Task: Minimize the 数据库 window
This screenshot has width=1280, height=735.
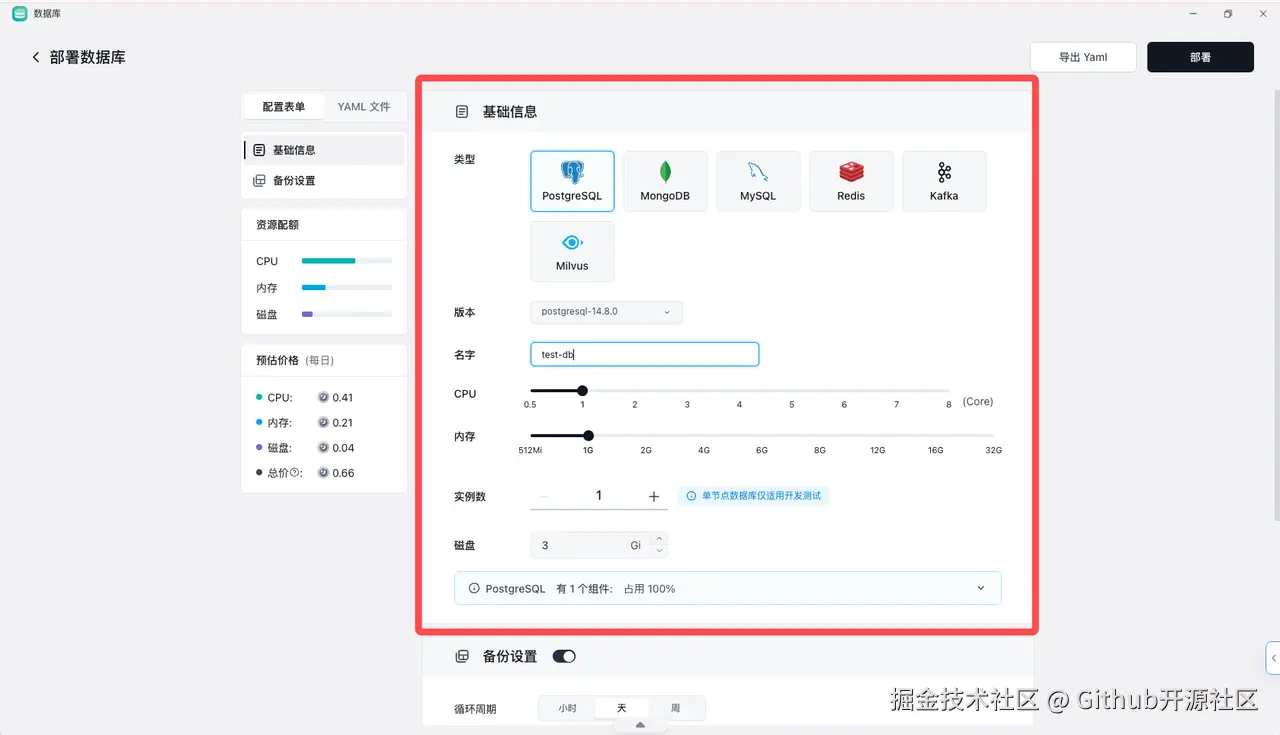Action: click(x=1193, y=14)
